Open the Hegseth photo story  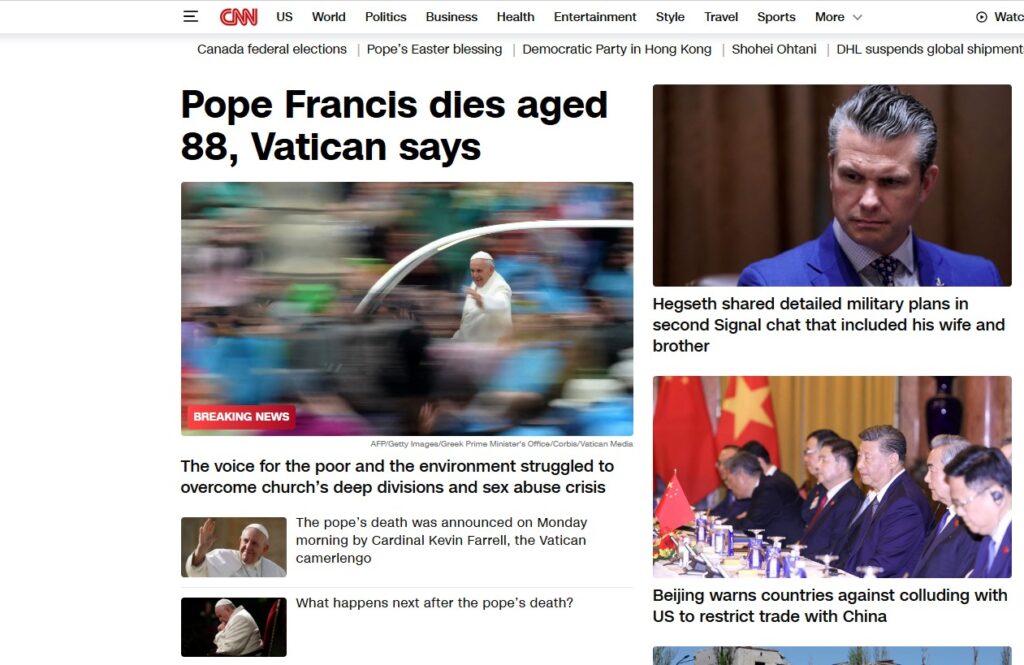click(832, 185)
